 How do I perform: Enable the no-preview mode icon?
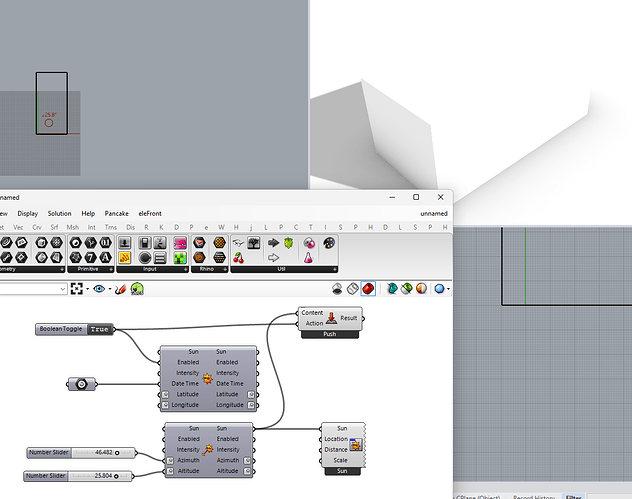click(x=337, y=289)
